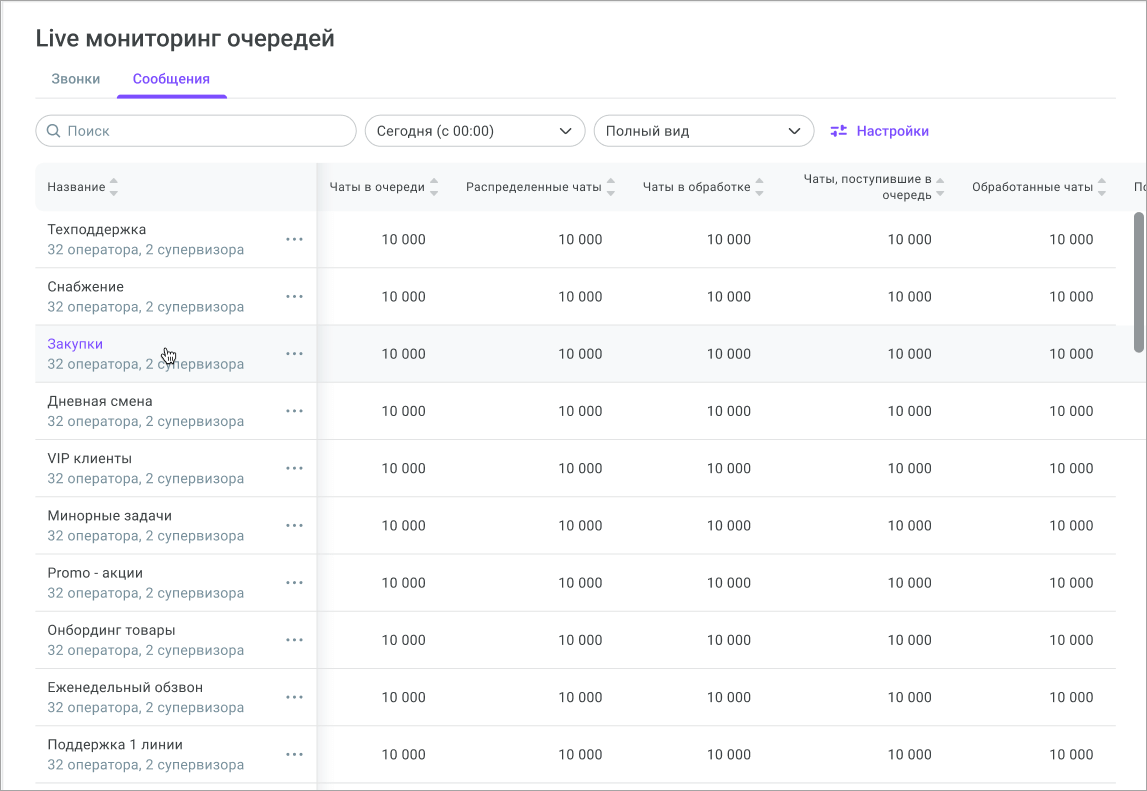
Task: Open the three-dots menu for Онбординг товары
Action: 294,640
